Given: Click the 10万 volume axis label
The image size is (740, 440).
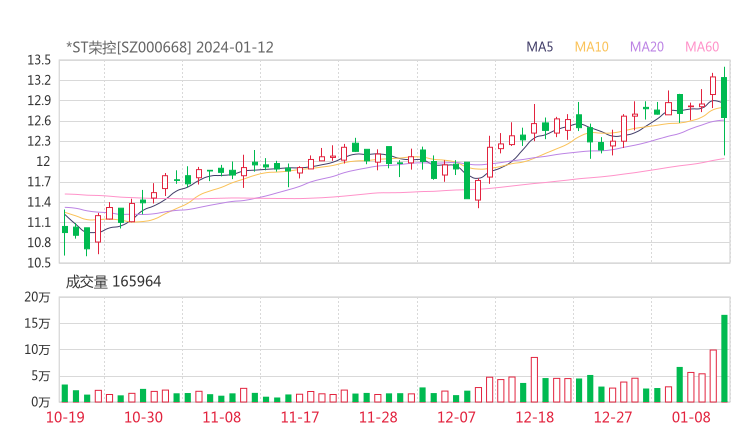Looking at the screenshot, I should pos(37,350).
